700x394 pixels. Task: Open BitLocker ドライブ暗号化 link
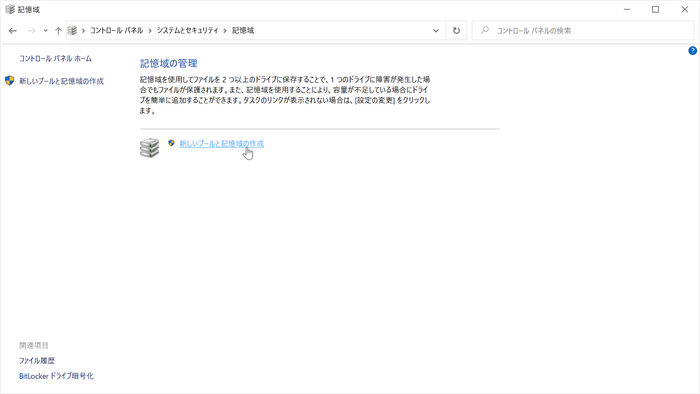click(56, 376)
